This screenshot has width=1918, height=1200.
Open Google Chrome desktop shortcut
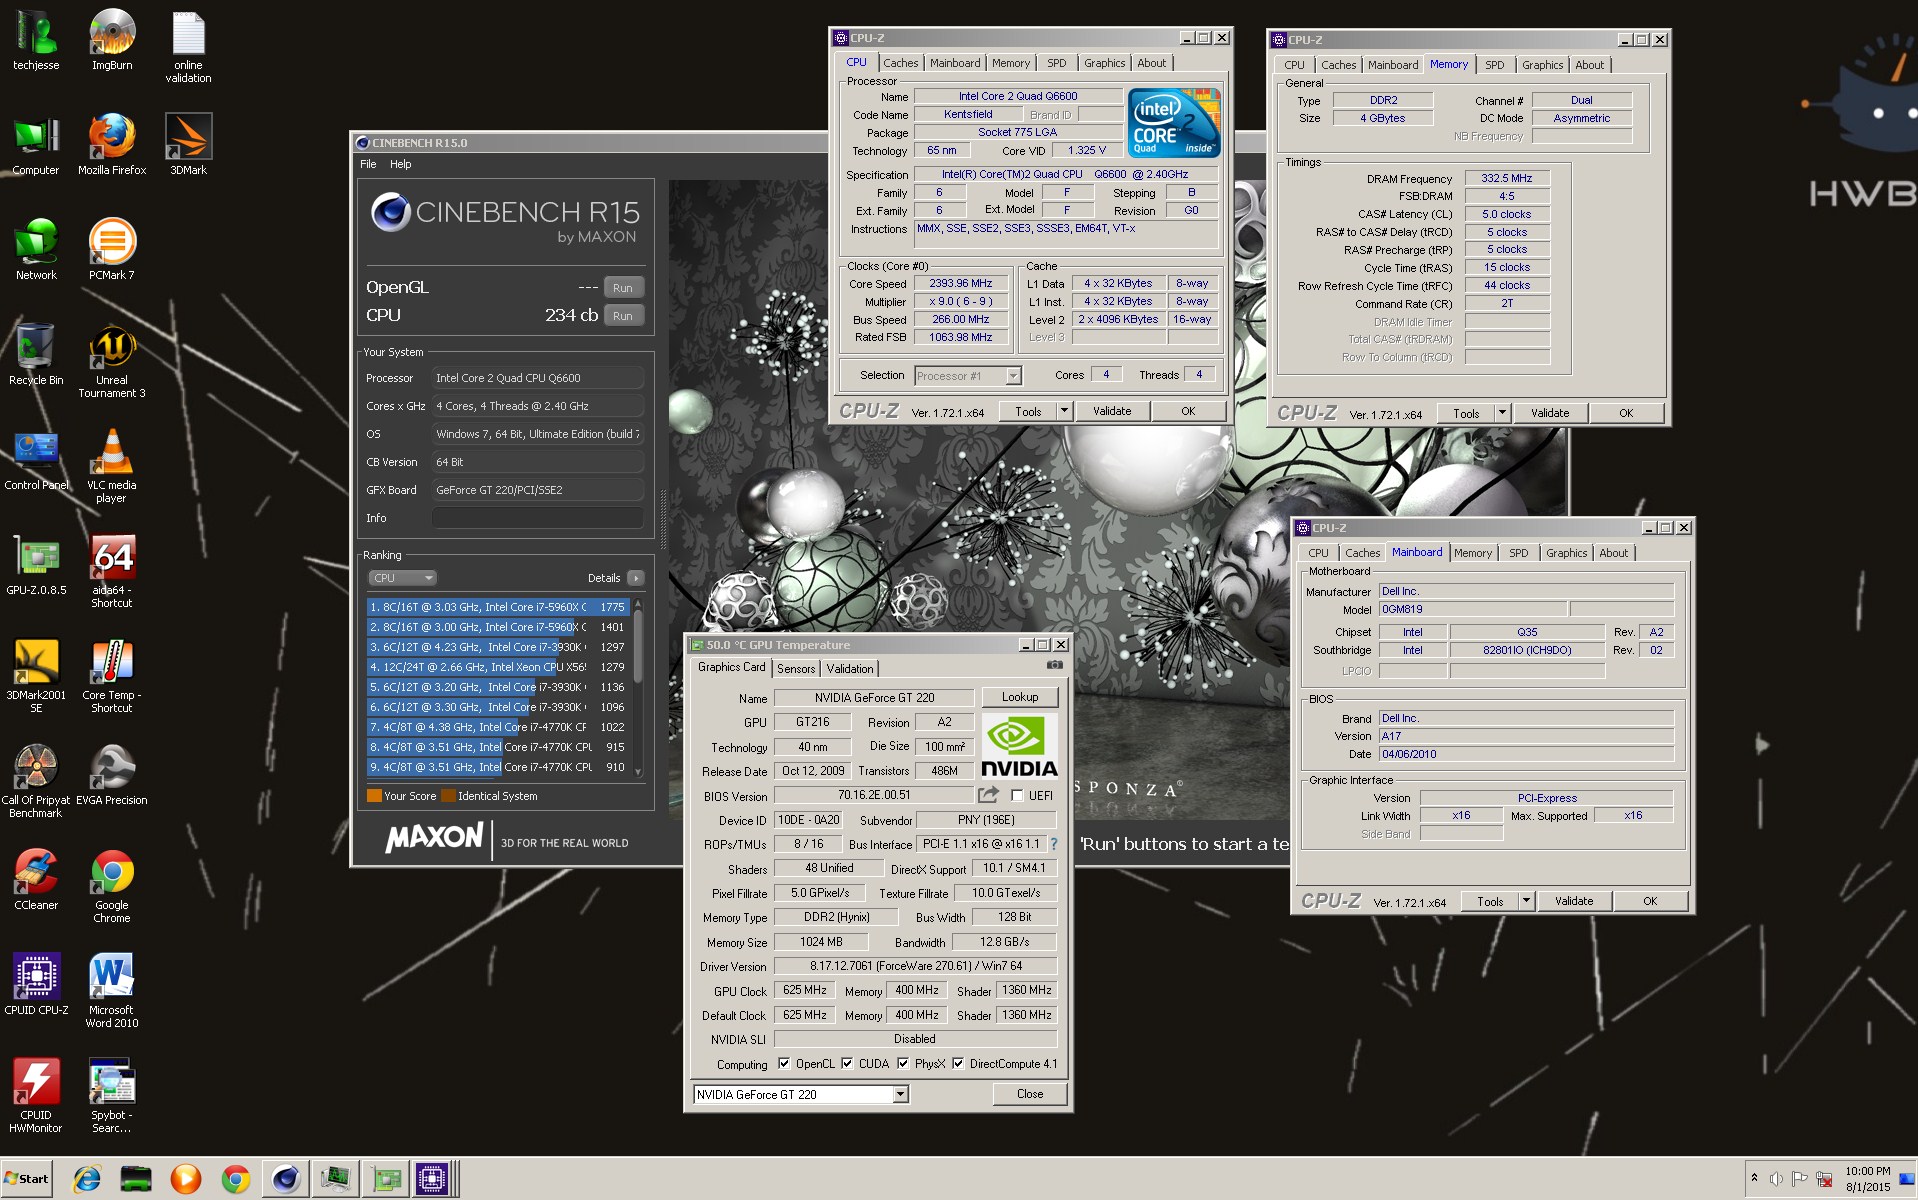point(112,886)
